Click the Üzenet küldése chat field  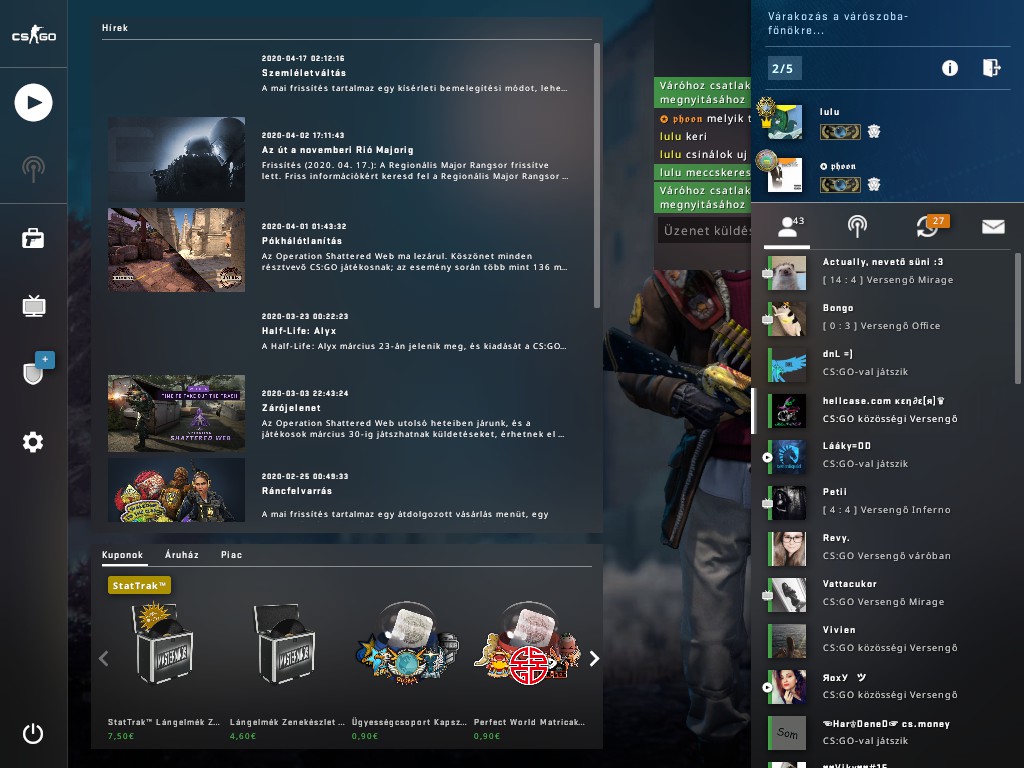704,231
